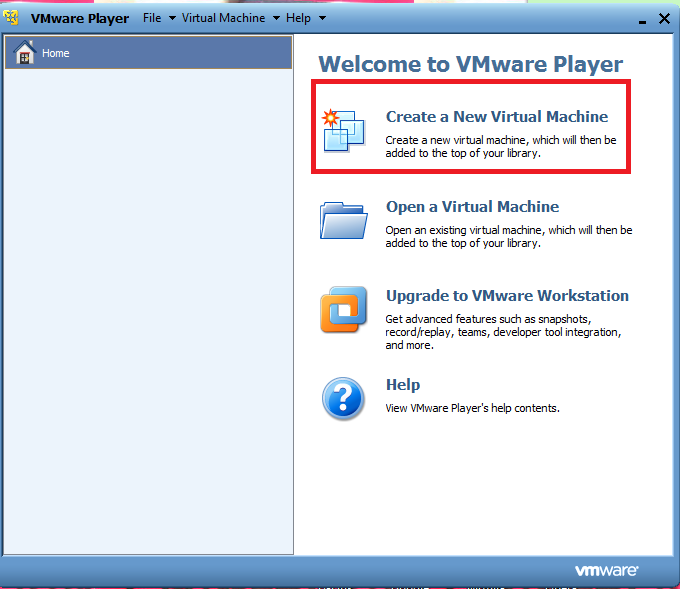Minimize the VMware Player window
The image size is (680, 589).
tap(642, 20)
